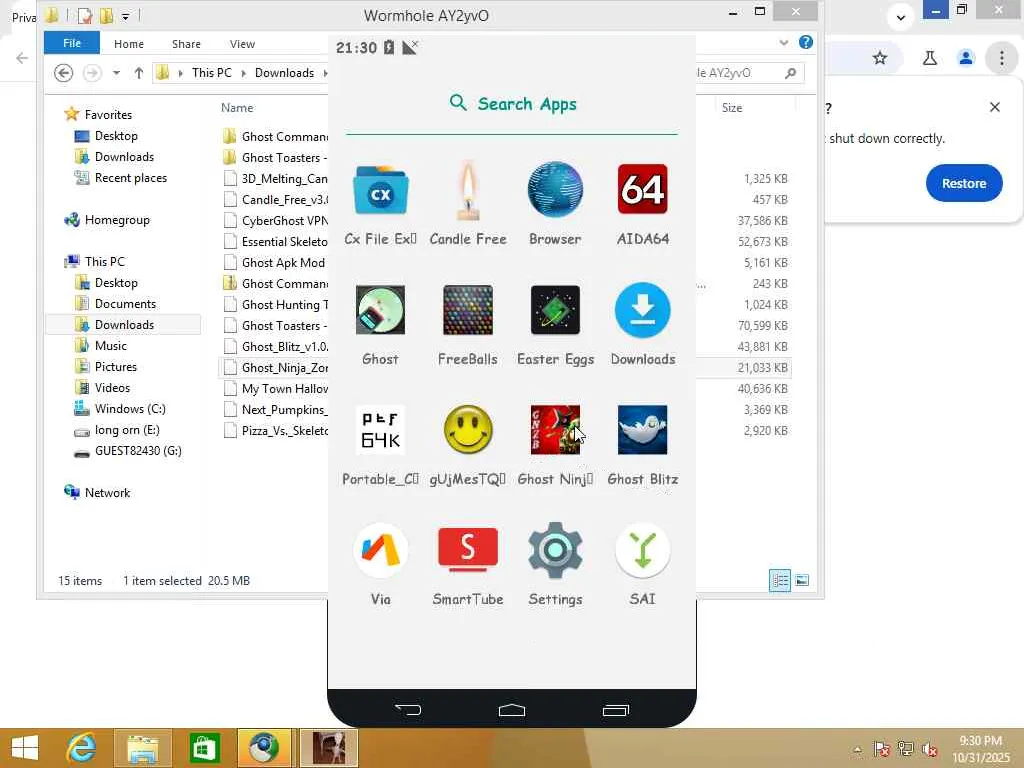1024x768 pixels.
Task: Select This PC in navigation pane
Action: 104,261
